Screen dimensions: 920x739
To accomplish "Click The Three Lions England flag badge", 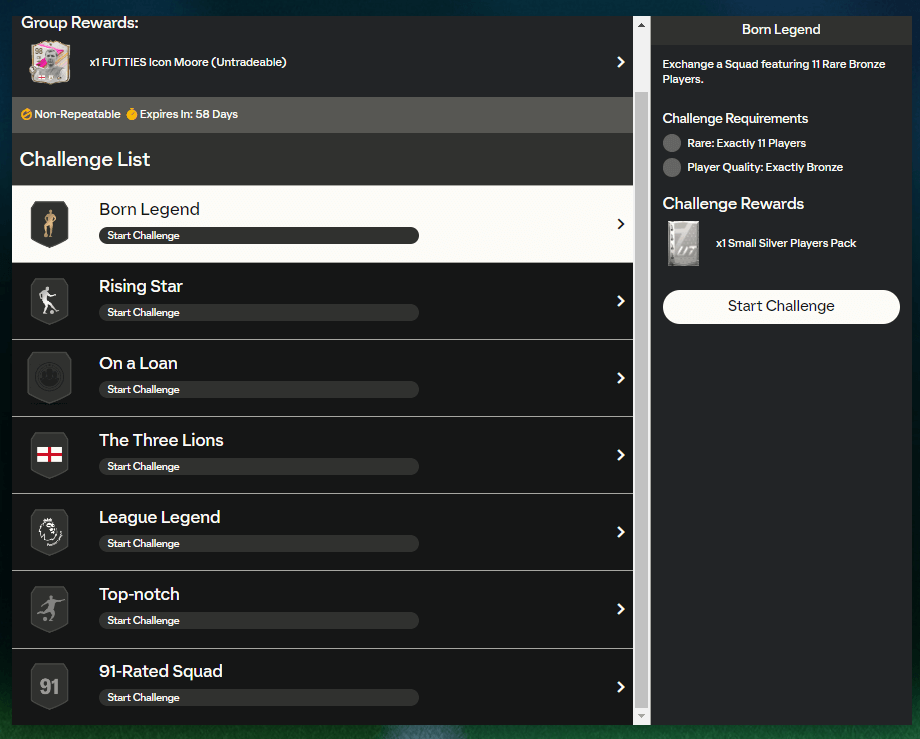I will [48, 455].
